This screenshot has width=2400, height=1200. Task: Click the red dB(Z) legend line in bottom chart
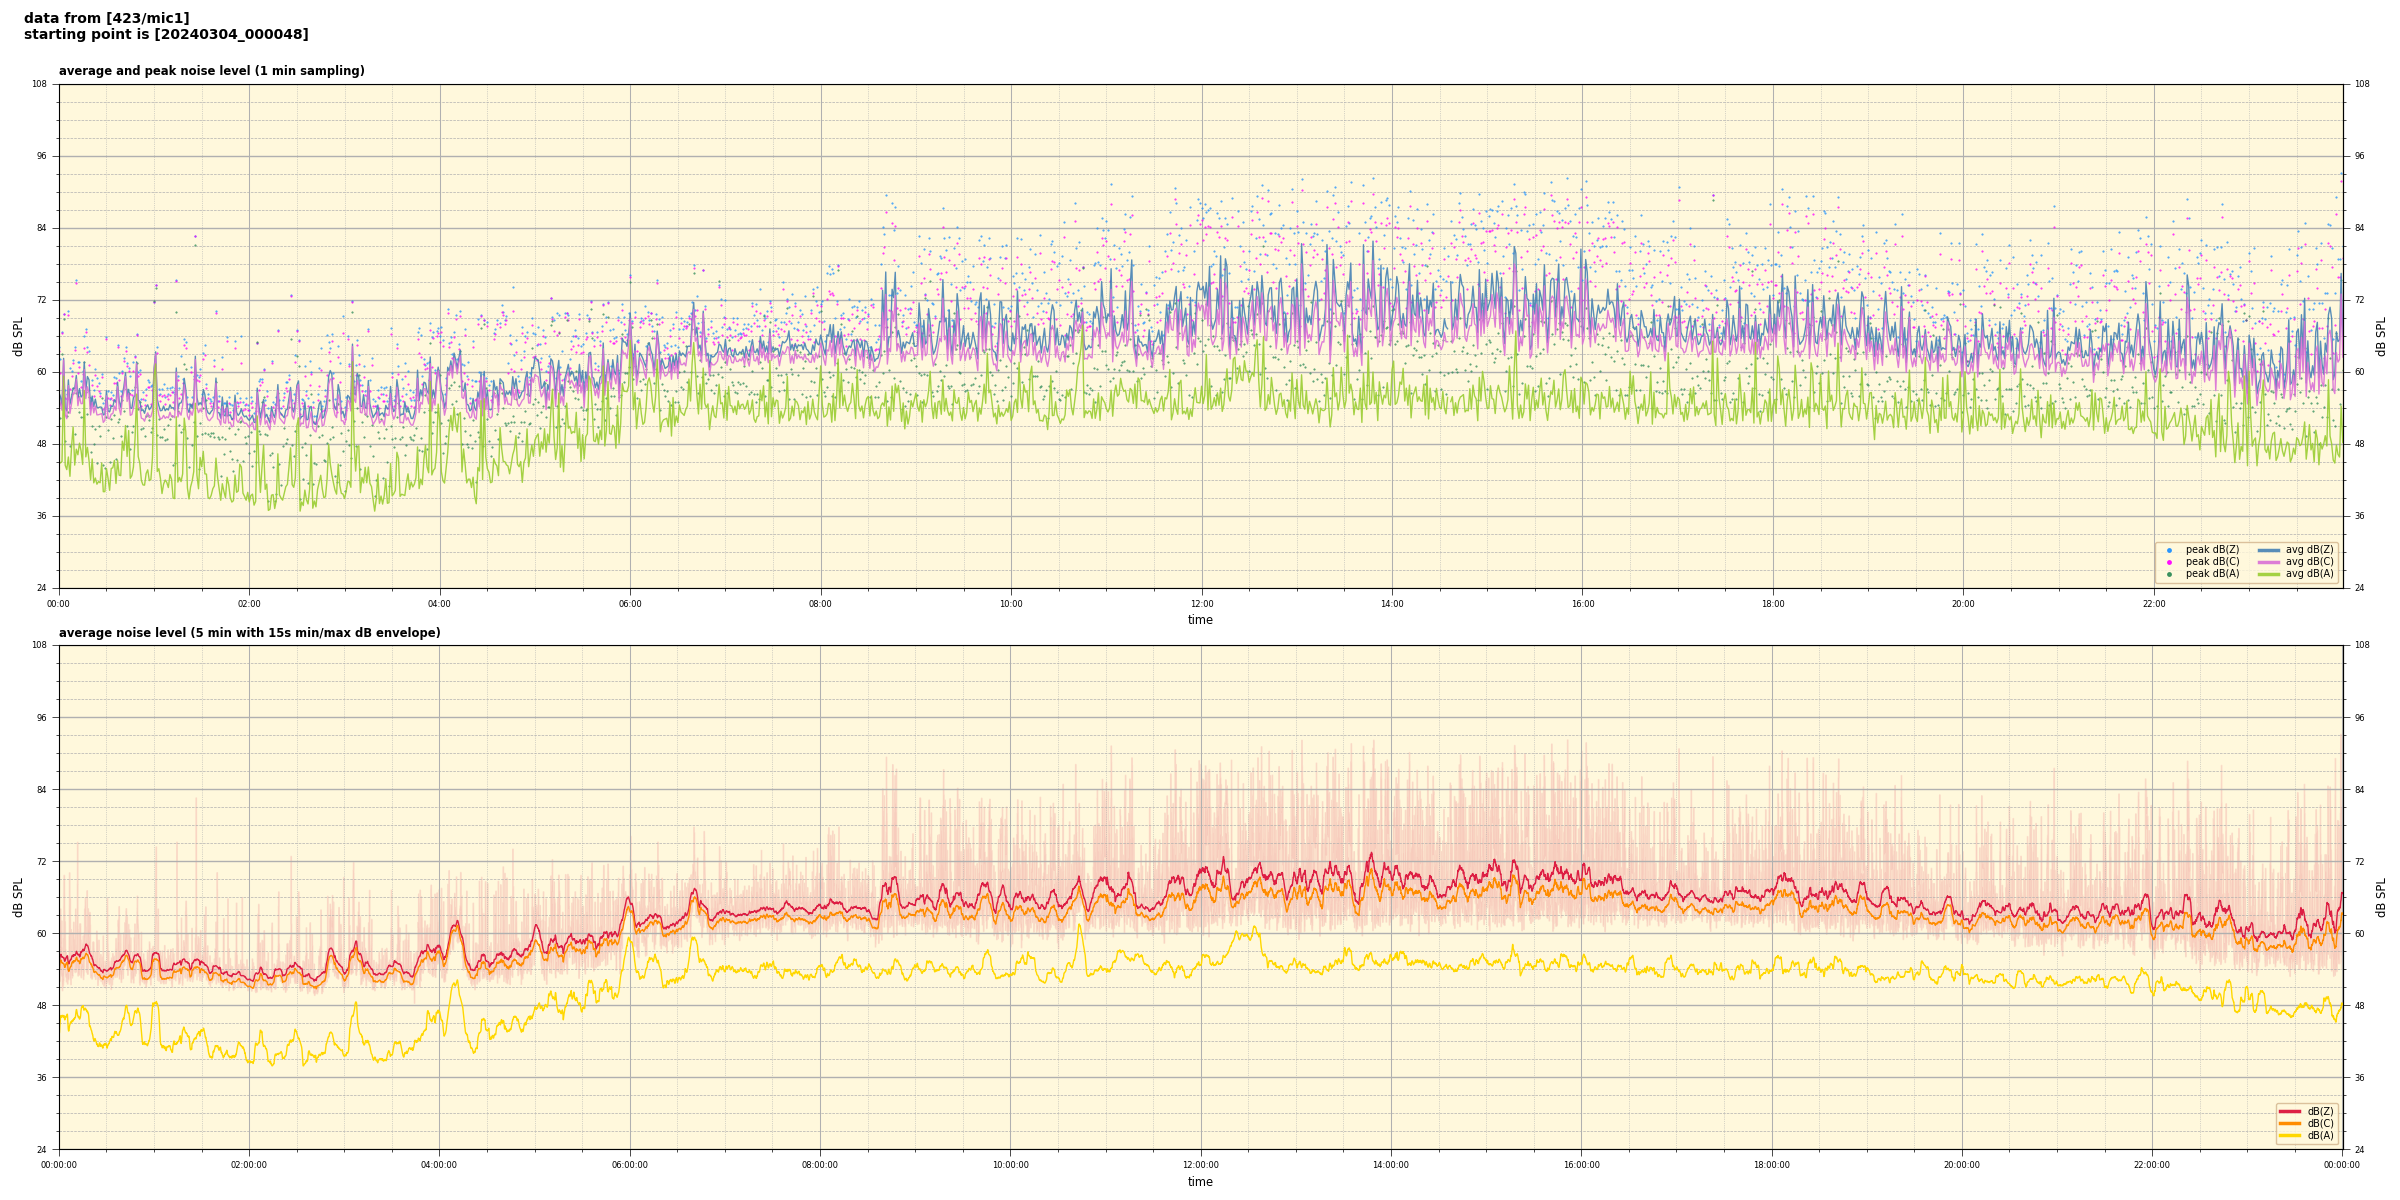pyautogui.click(x=2290, y=1111)
